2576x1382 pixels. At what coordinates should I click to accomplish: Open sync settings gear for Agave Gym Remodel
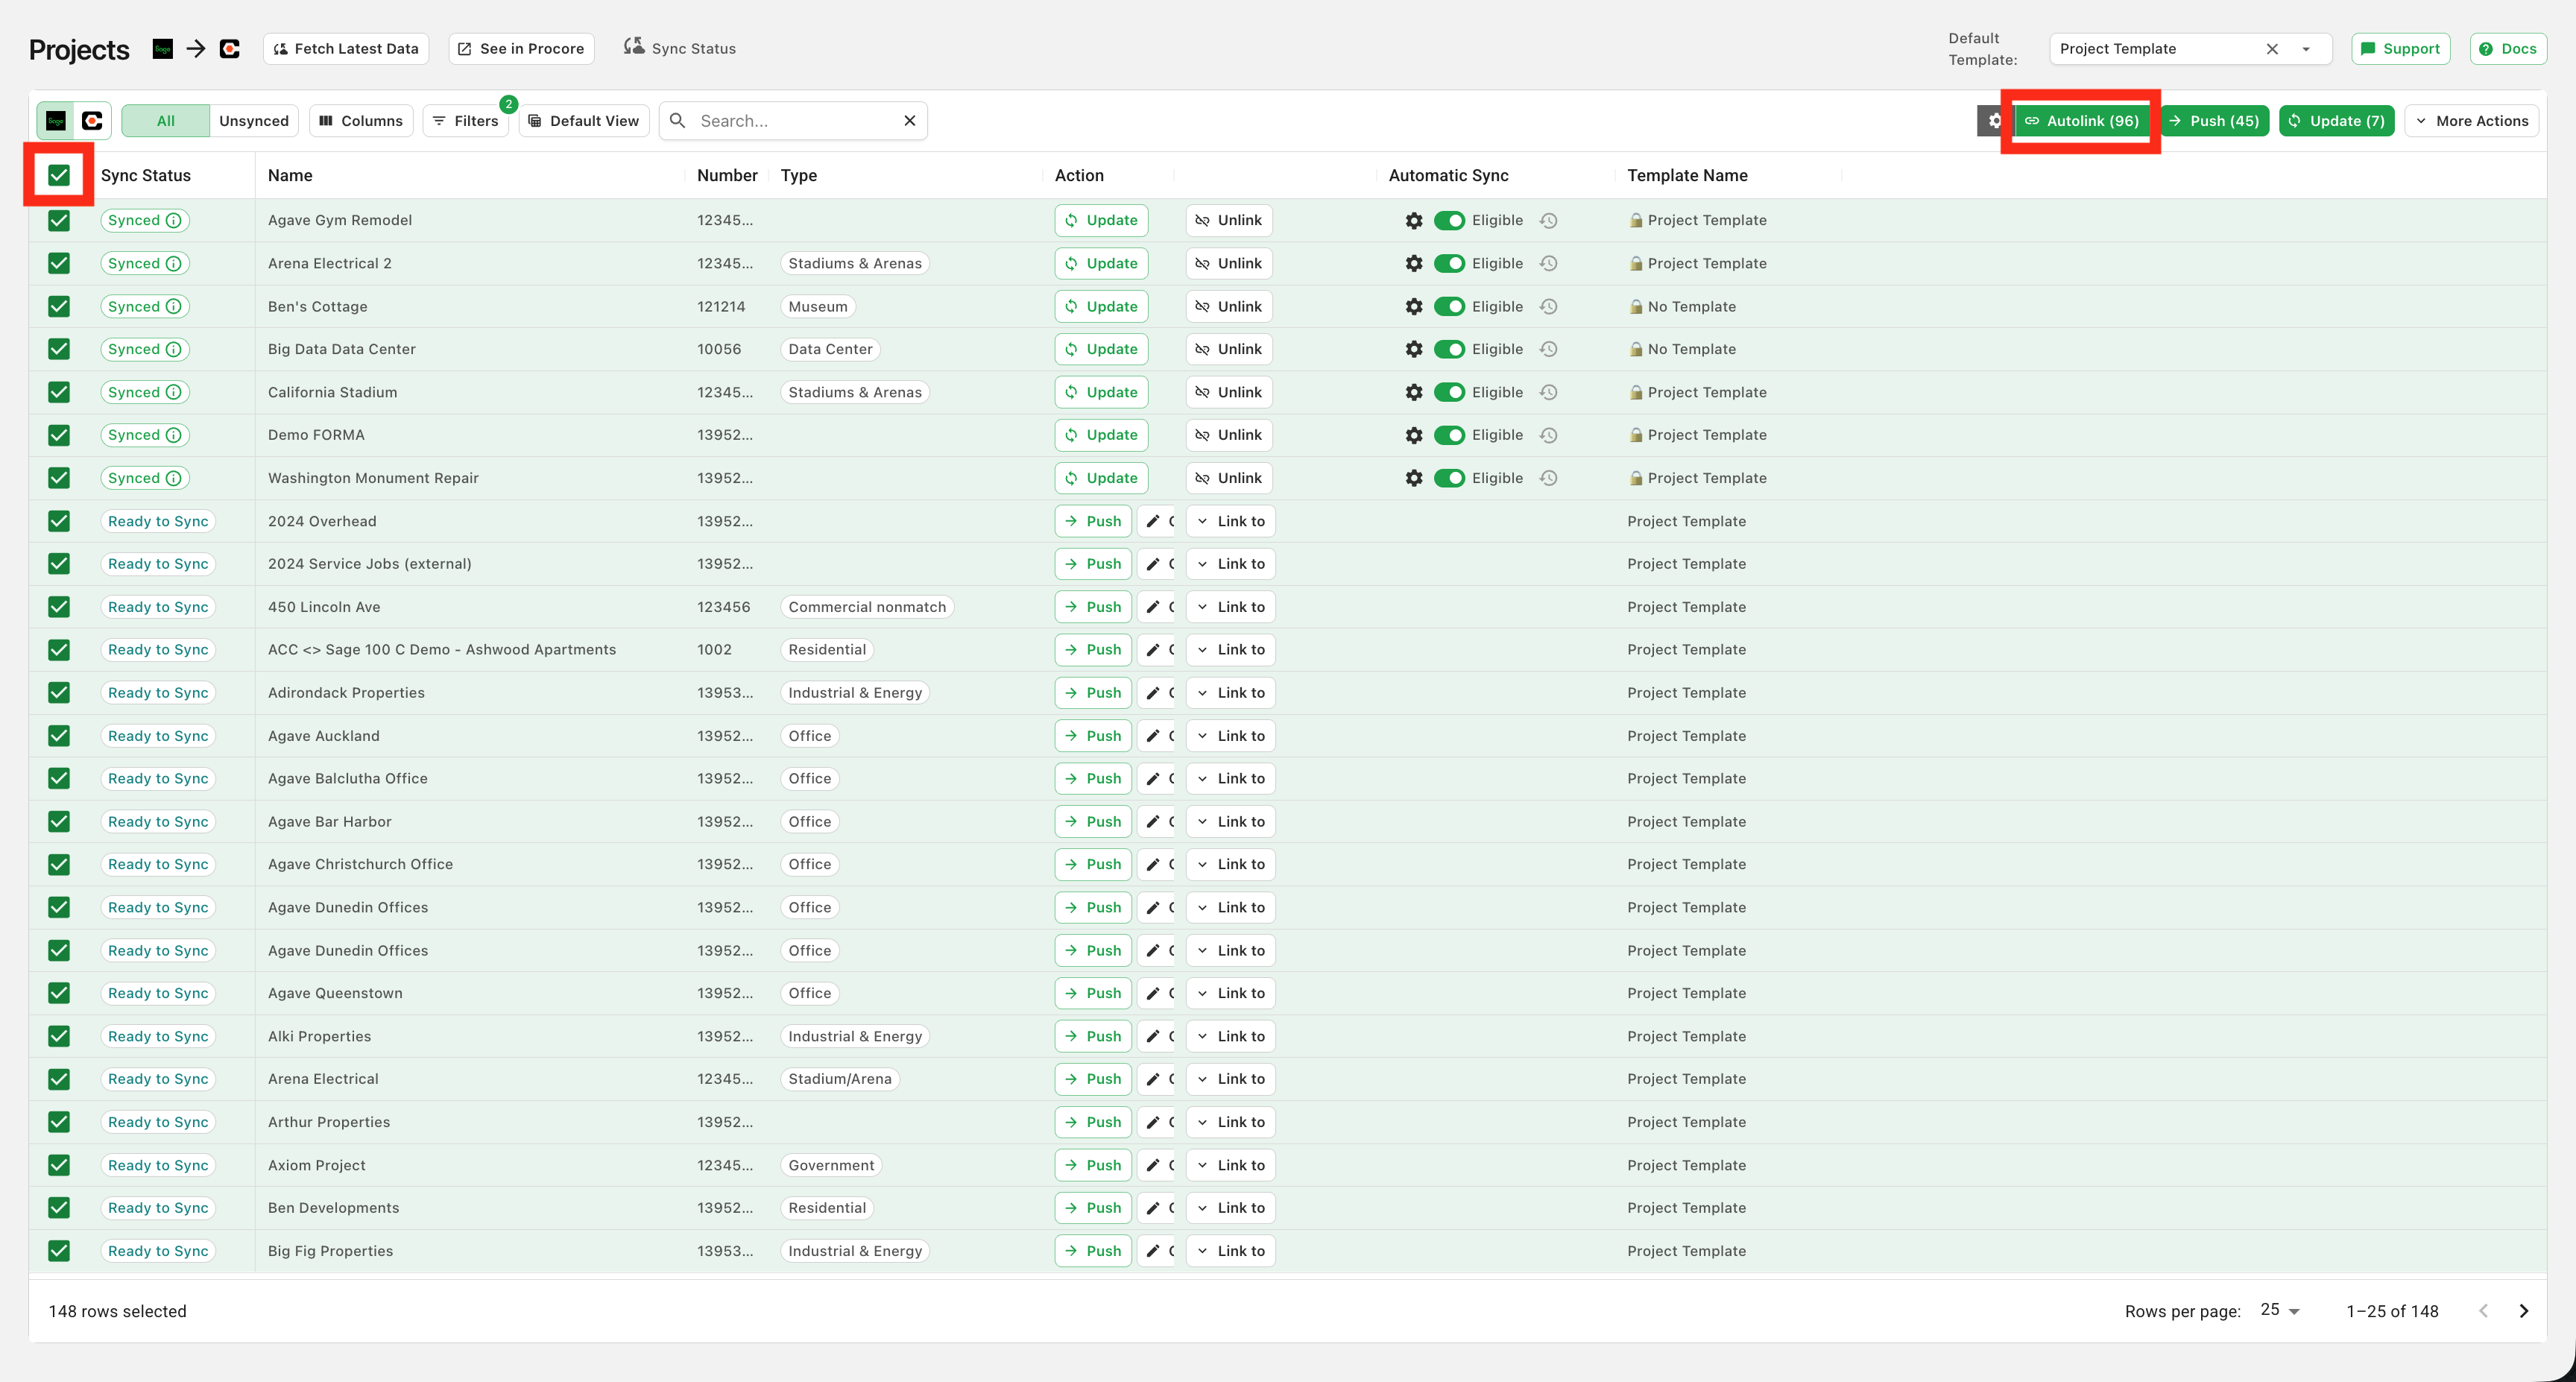point(1413,221)
